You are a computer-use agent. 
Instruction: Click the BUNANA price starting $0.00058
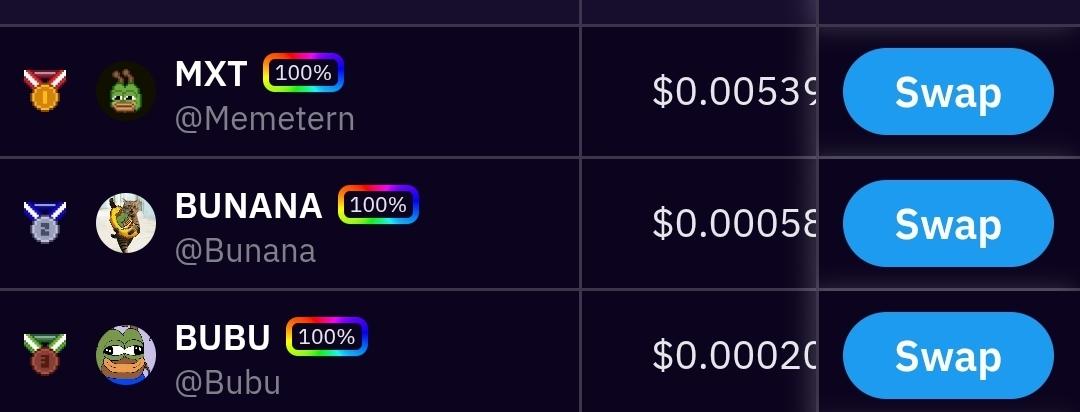(734, 223)
